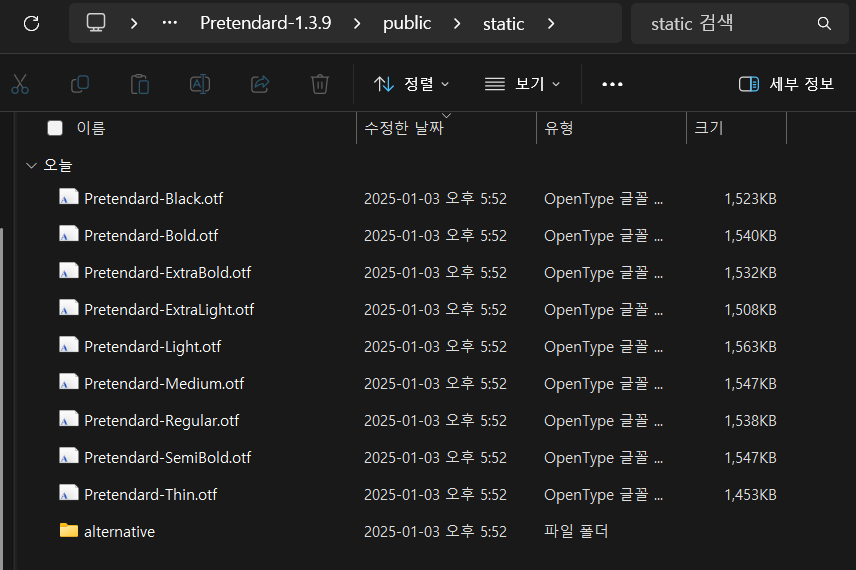This screenshot has width=856, height=570.
Task: Sort by 이름 column header
Action: 91,128
